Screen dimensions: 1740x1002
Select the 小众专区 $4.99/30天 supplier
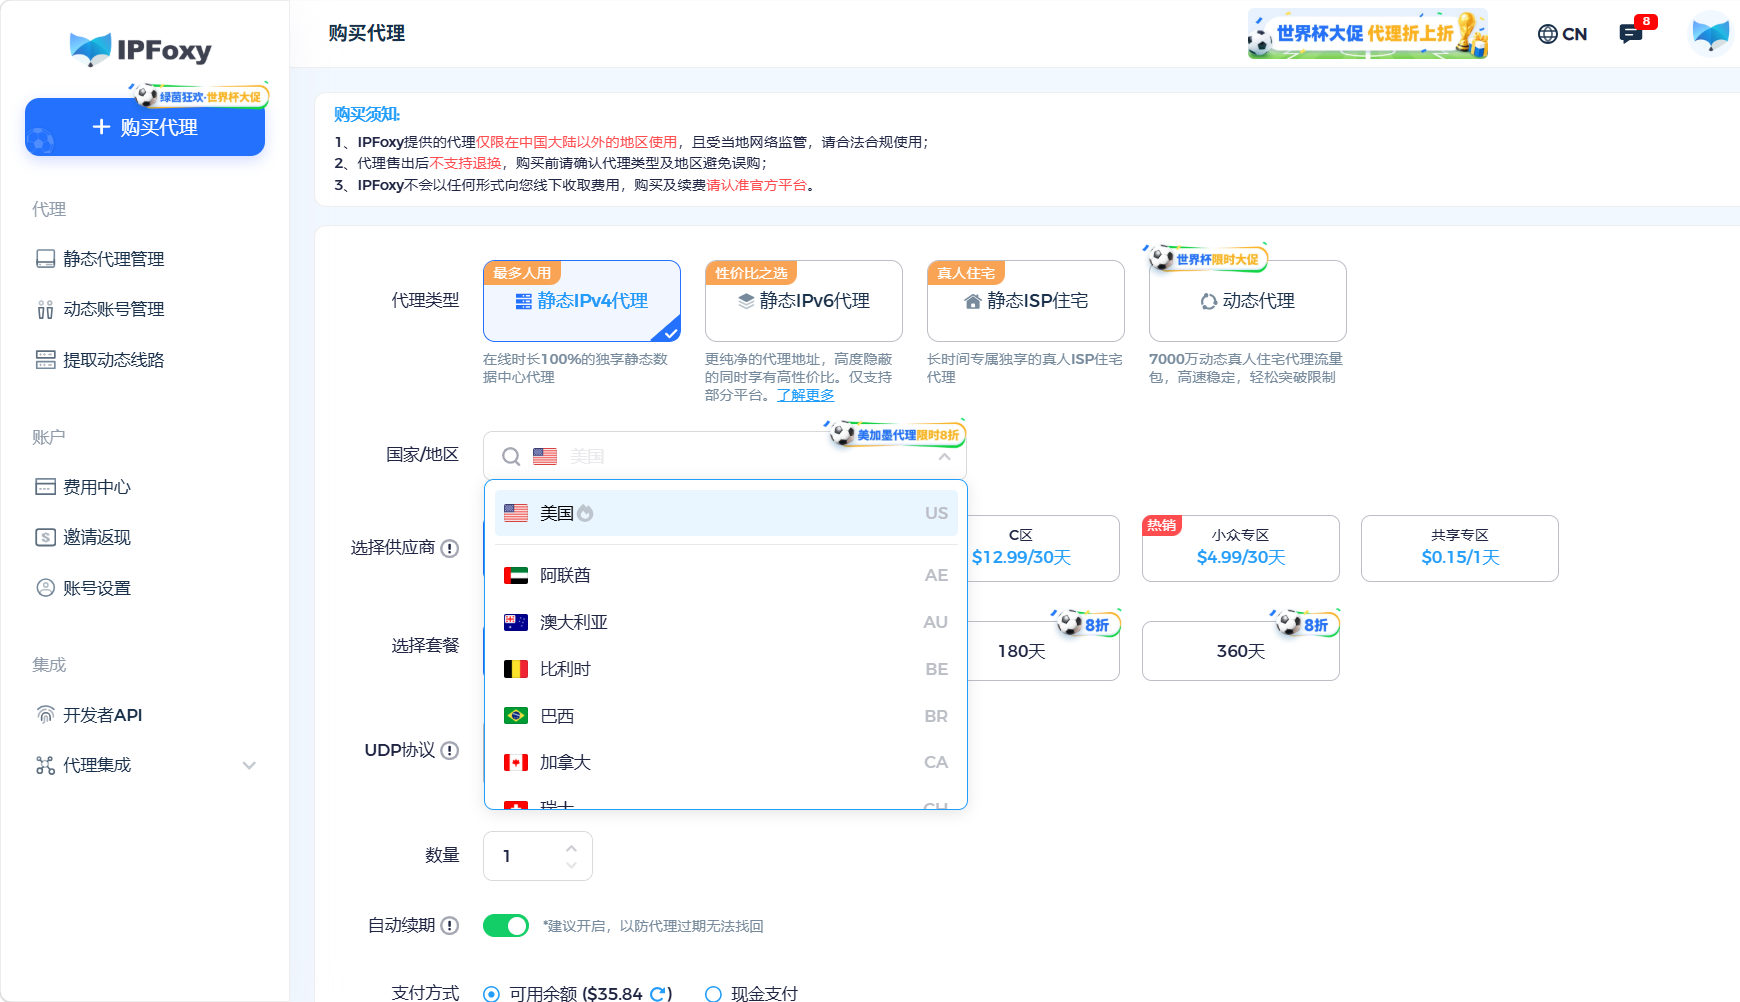tap(1240, 548)
